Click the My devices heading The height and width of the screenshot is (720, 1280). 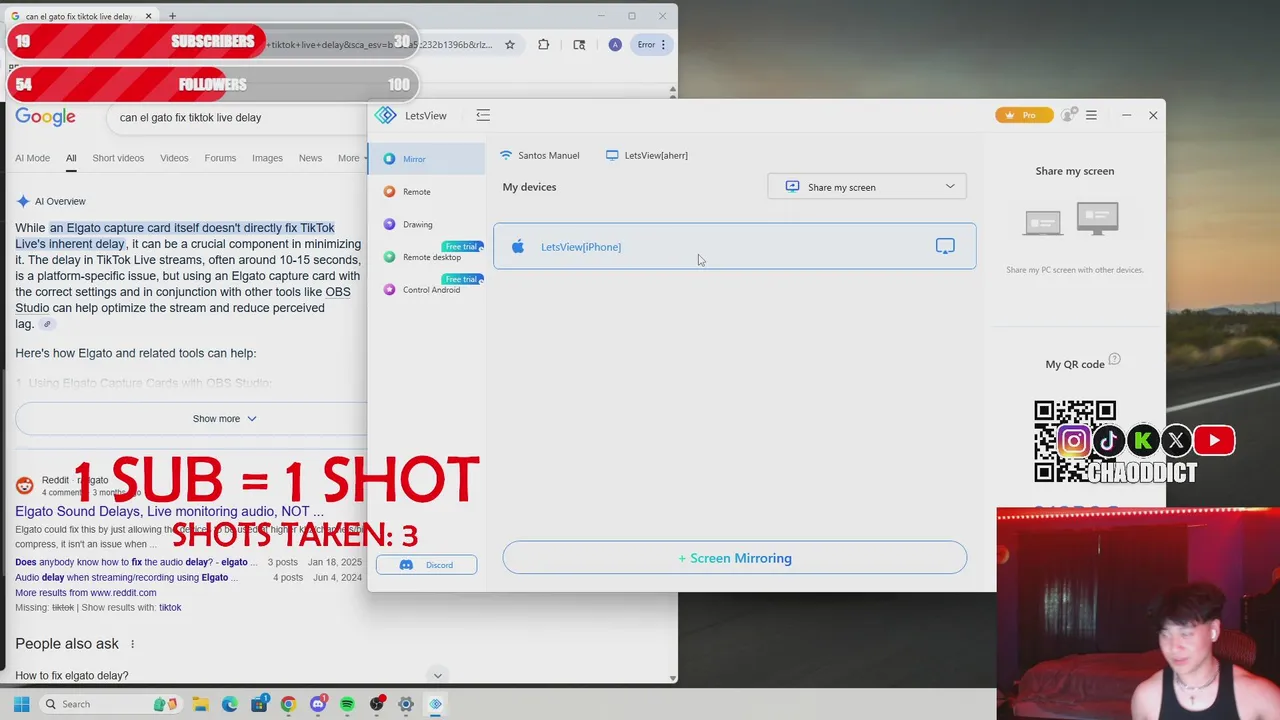pyautogui.click(x=529, y=187)
